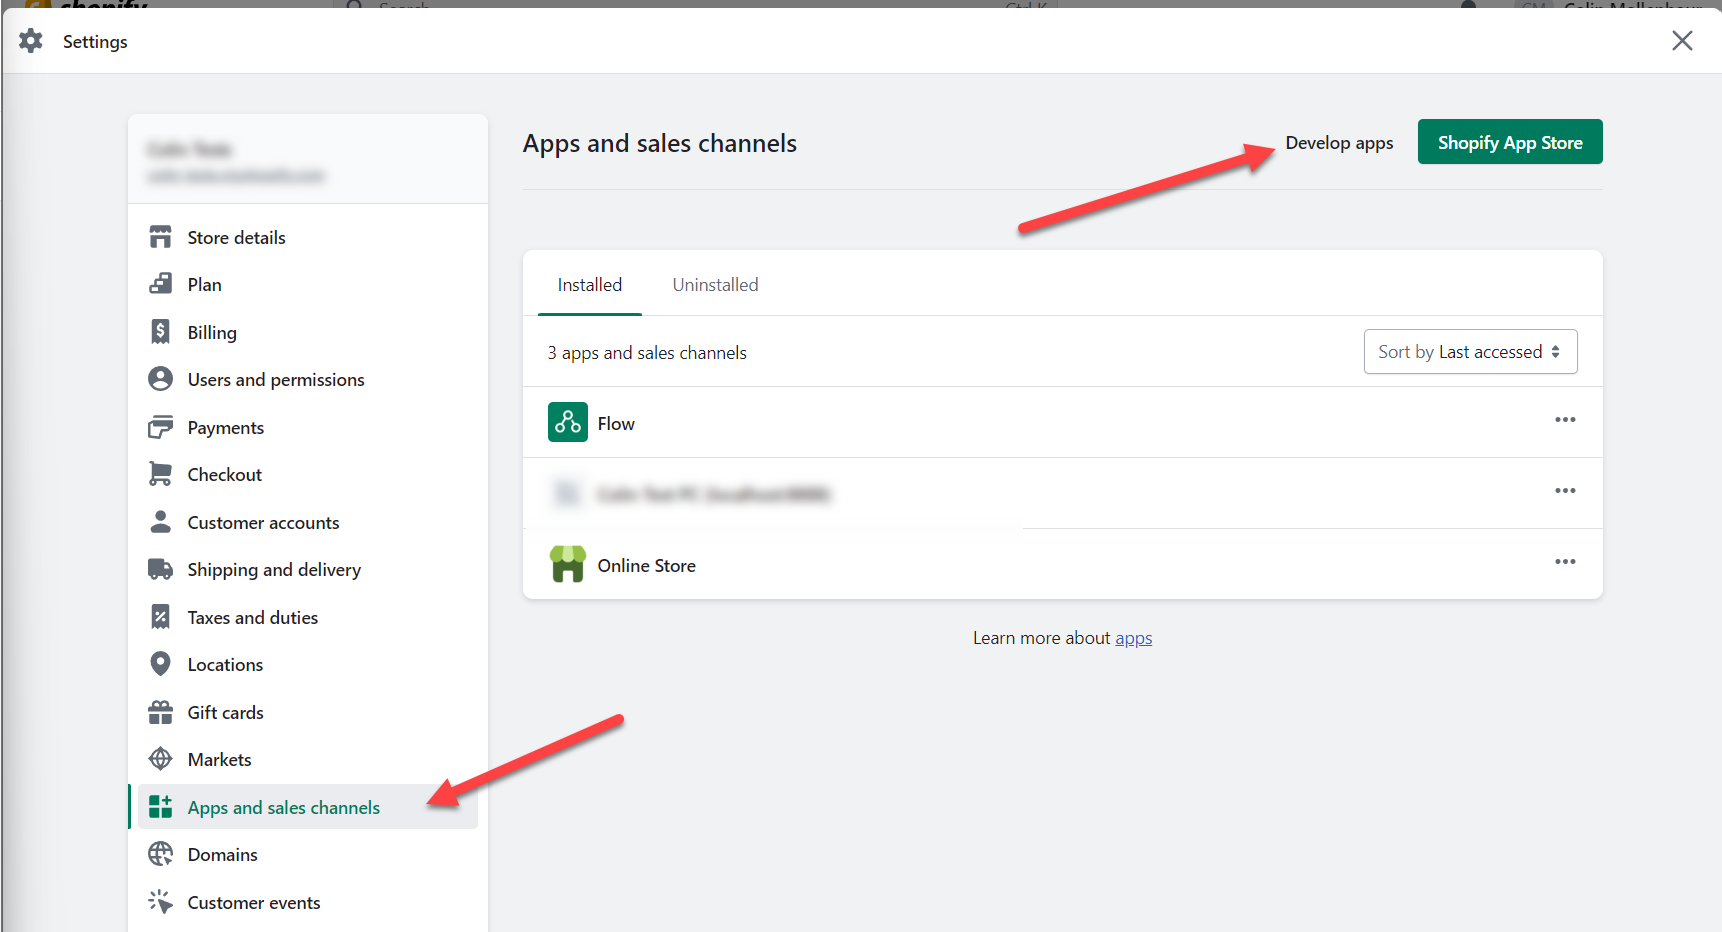1722x932 pixels.
Task: Select the Installed tab
Action: (x=589, y=285)
